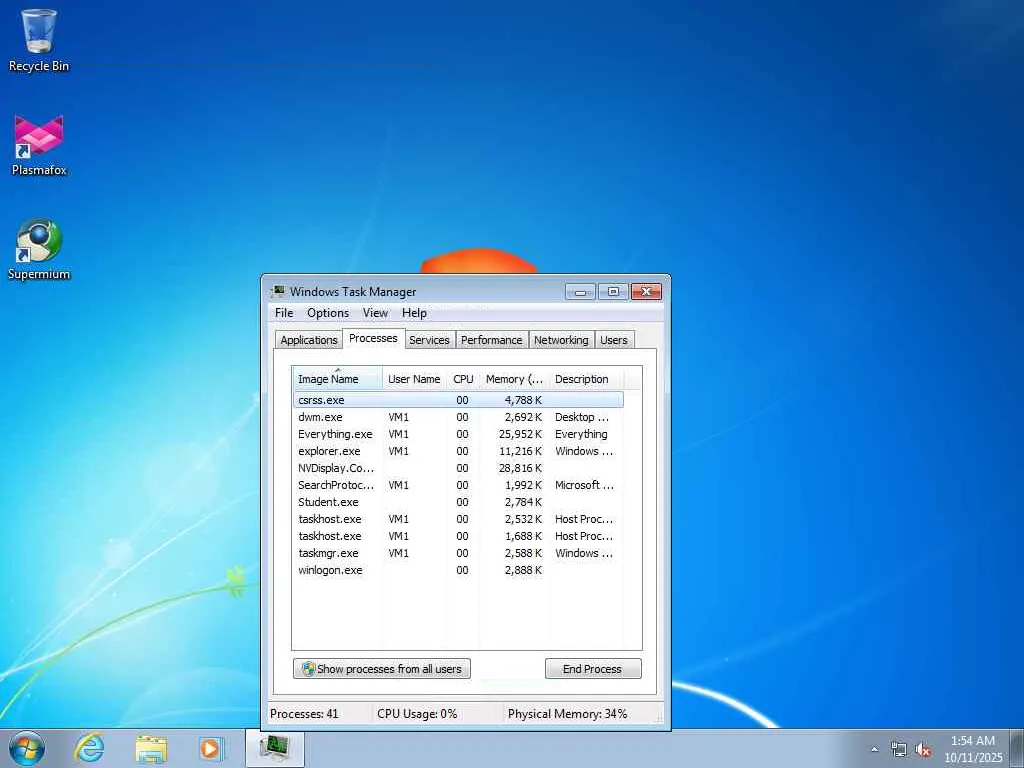Select the Processes tab

point(373,338)
